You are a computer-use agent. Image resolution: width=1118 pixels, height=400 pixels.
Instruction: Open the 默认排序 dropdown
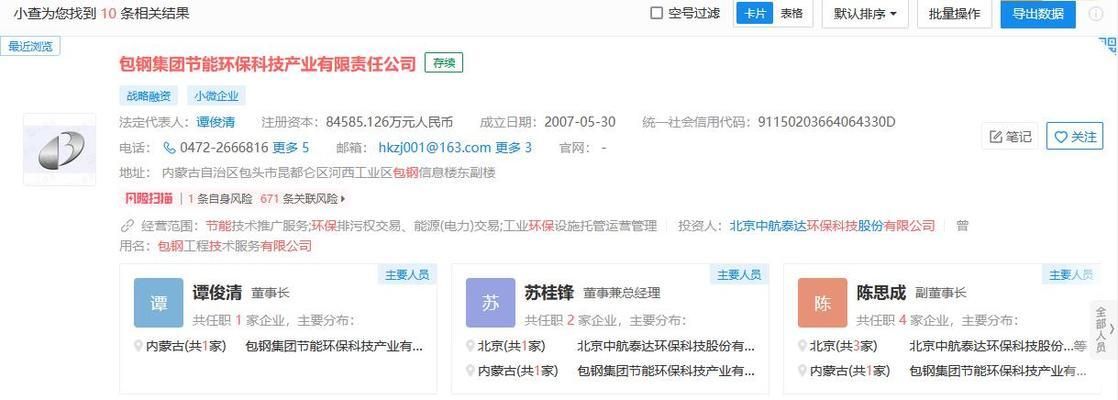[x=865, y=14]
